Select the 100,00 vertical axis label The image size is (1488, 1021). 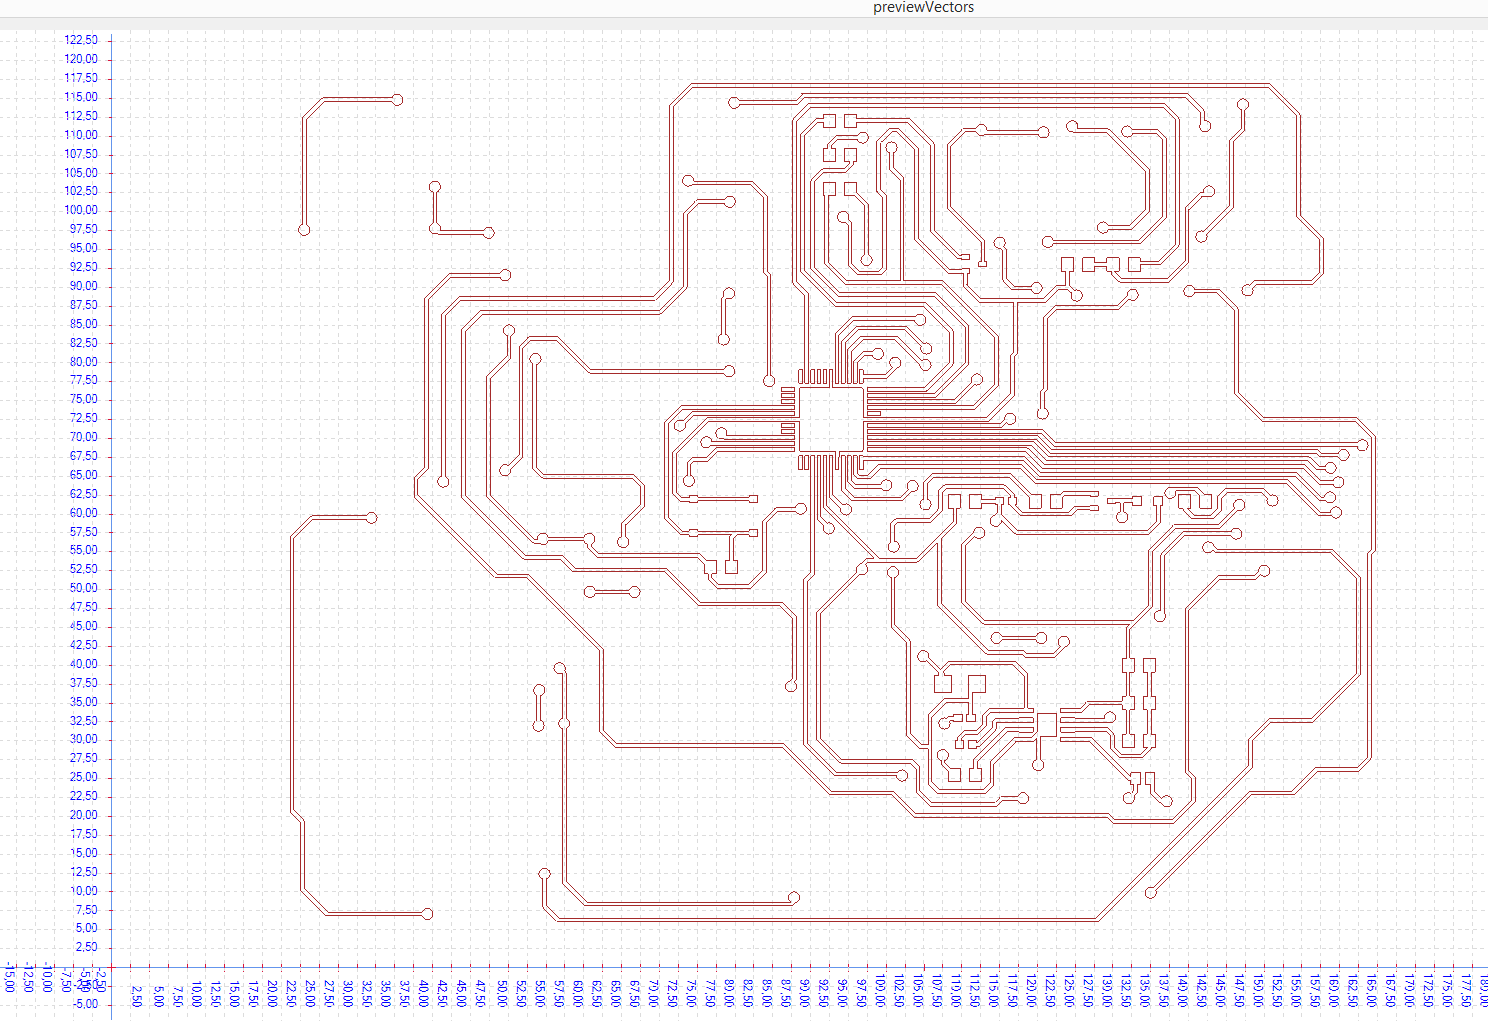(x=81, y=210)
